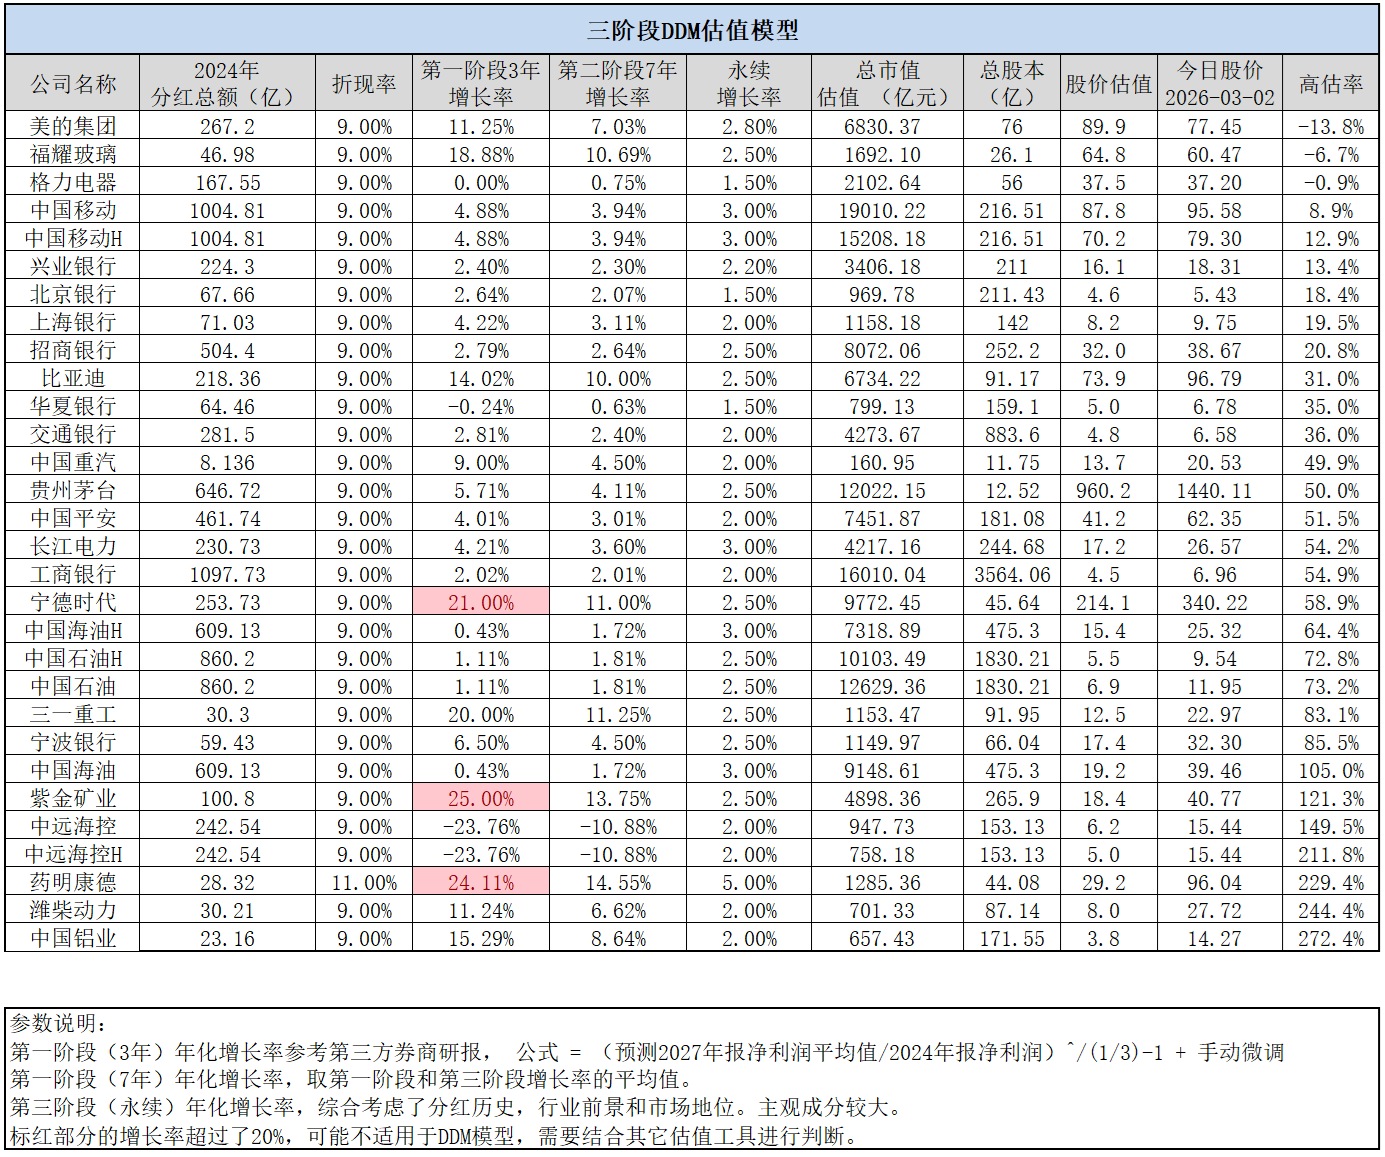Select the 11.00% discount rate cell
This screenshot has width=1385, height=1157.
click(364, 882)
